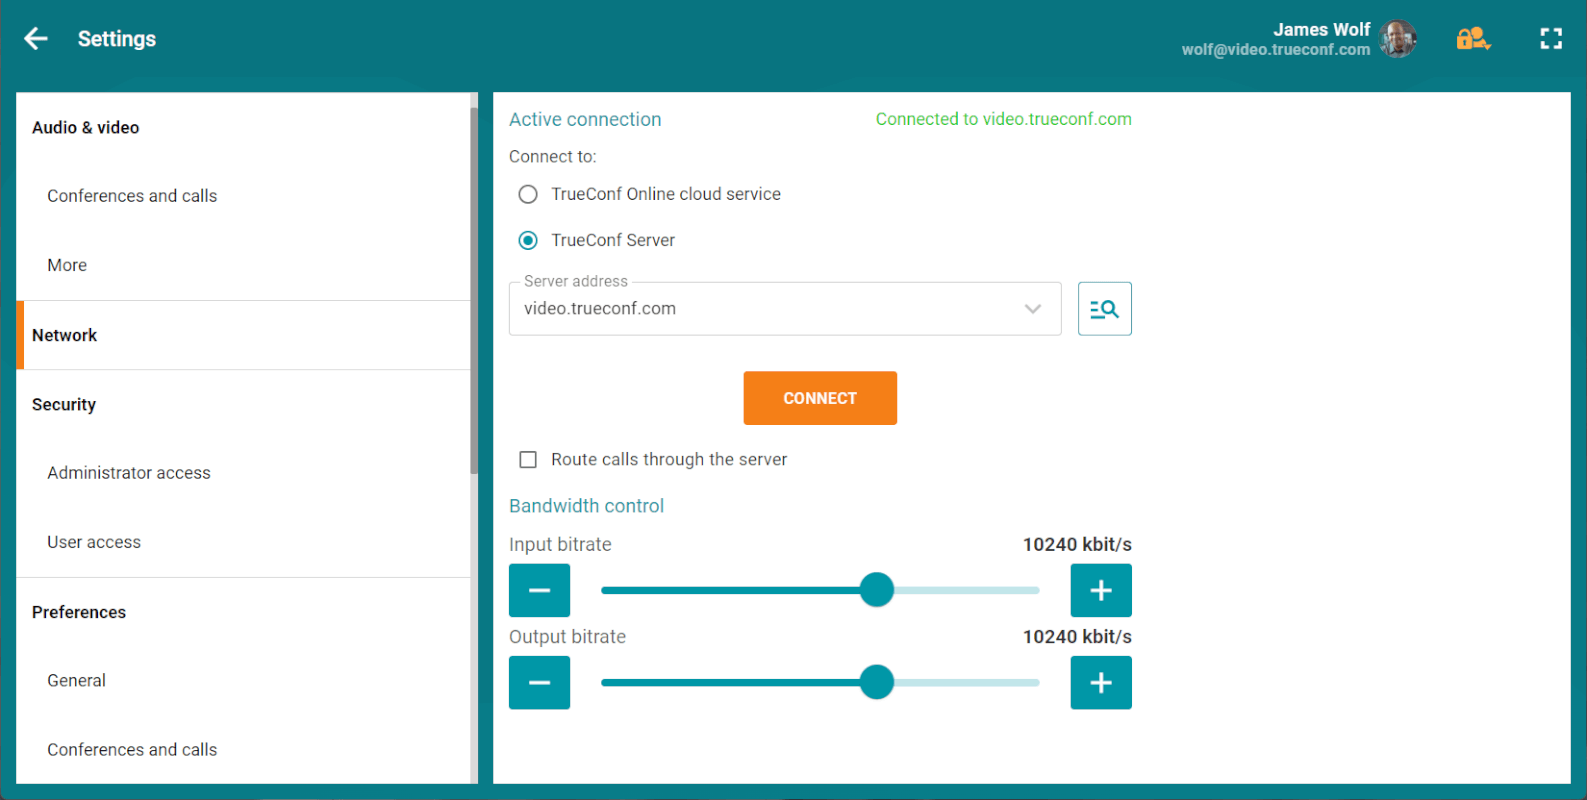Open the server search list icon
The height and width of the screenshot is (800, 1587).
tap(1104, 309)
